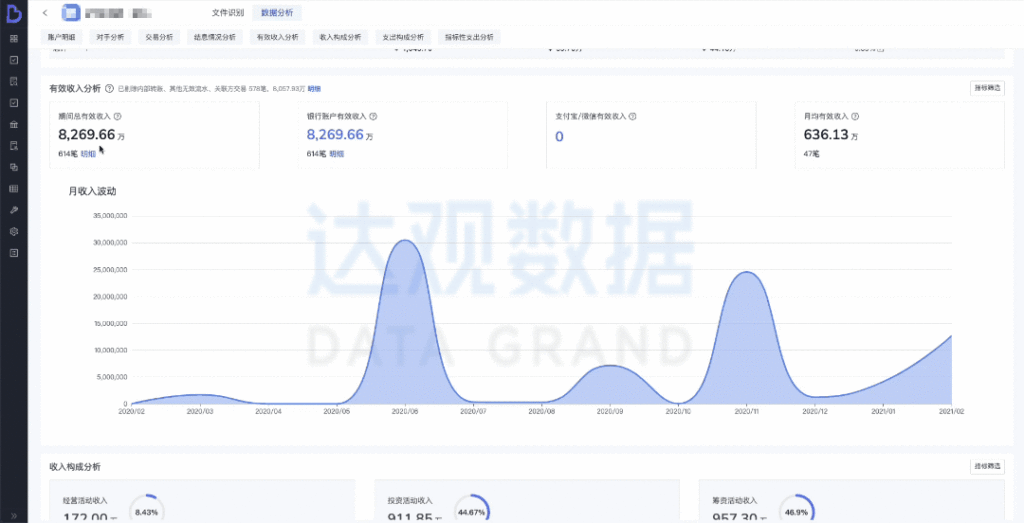Click the 2020/06 x-axis label
Screen dimensions: 1024x523
click(x=405, y=411)
